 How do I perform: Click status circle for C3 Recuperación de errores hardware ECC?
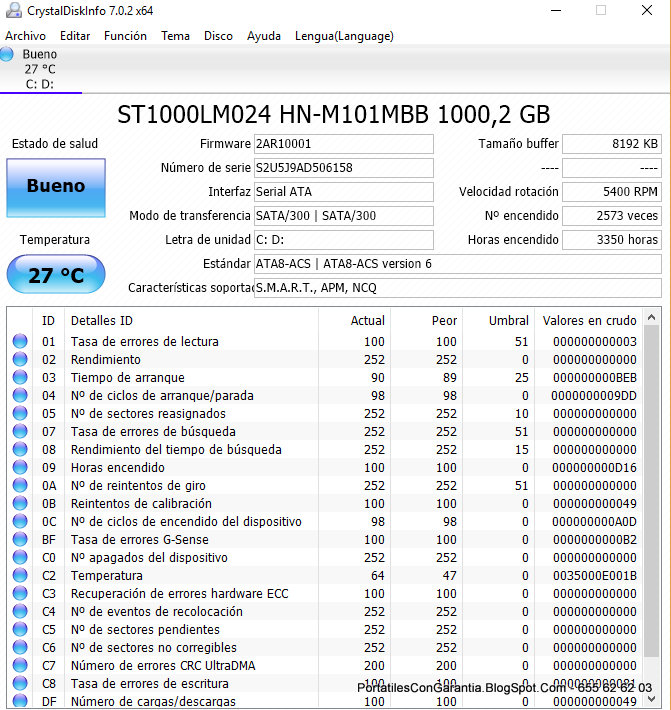coord(20,593)
